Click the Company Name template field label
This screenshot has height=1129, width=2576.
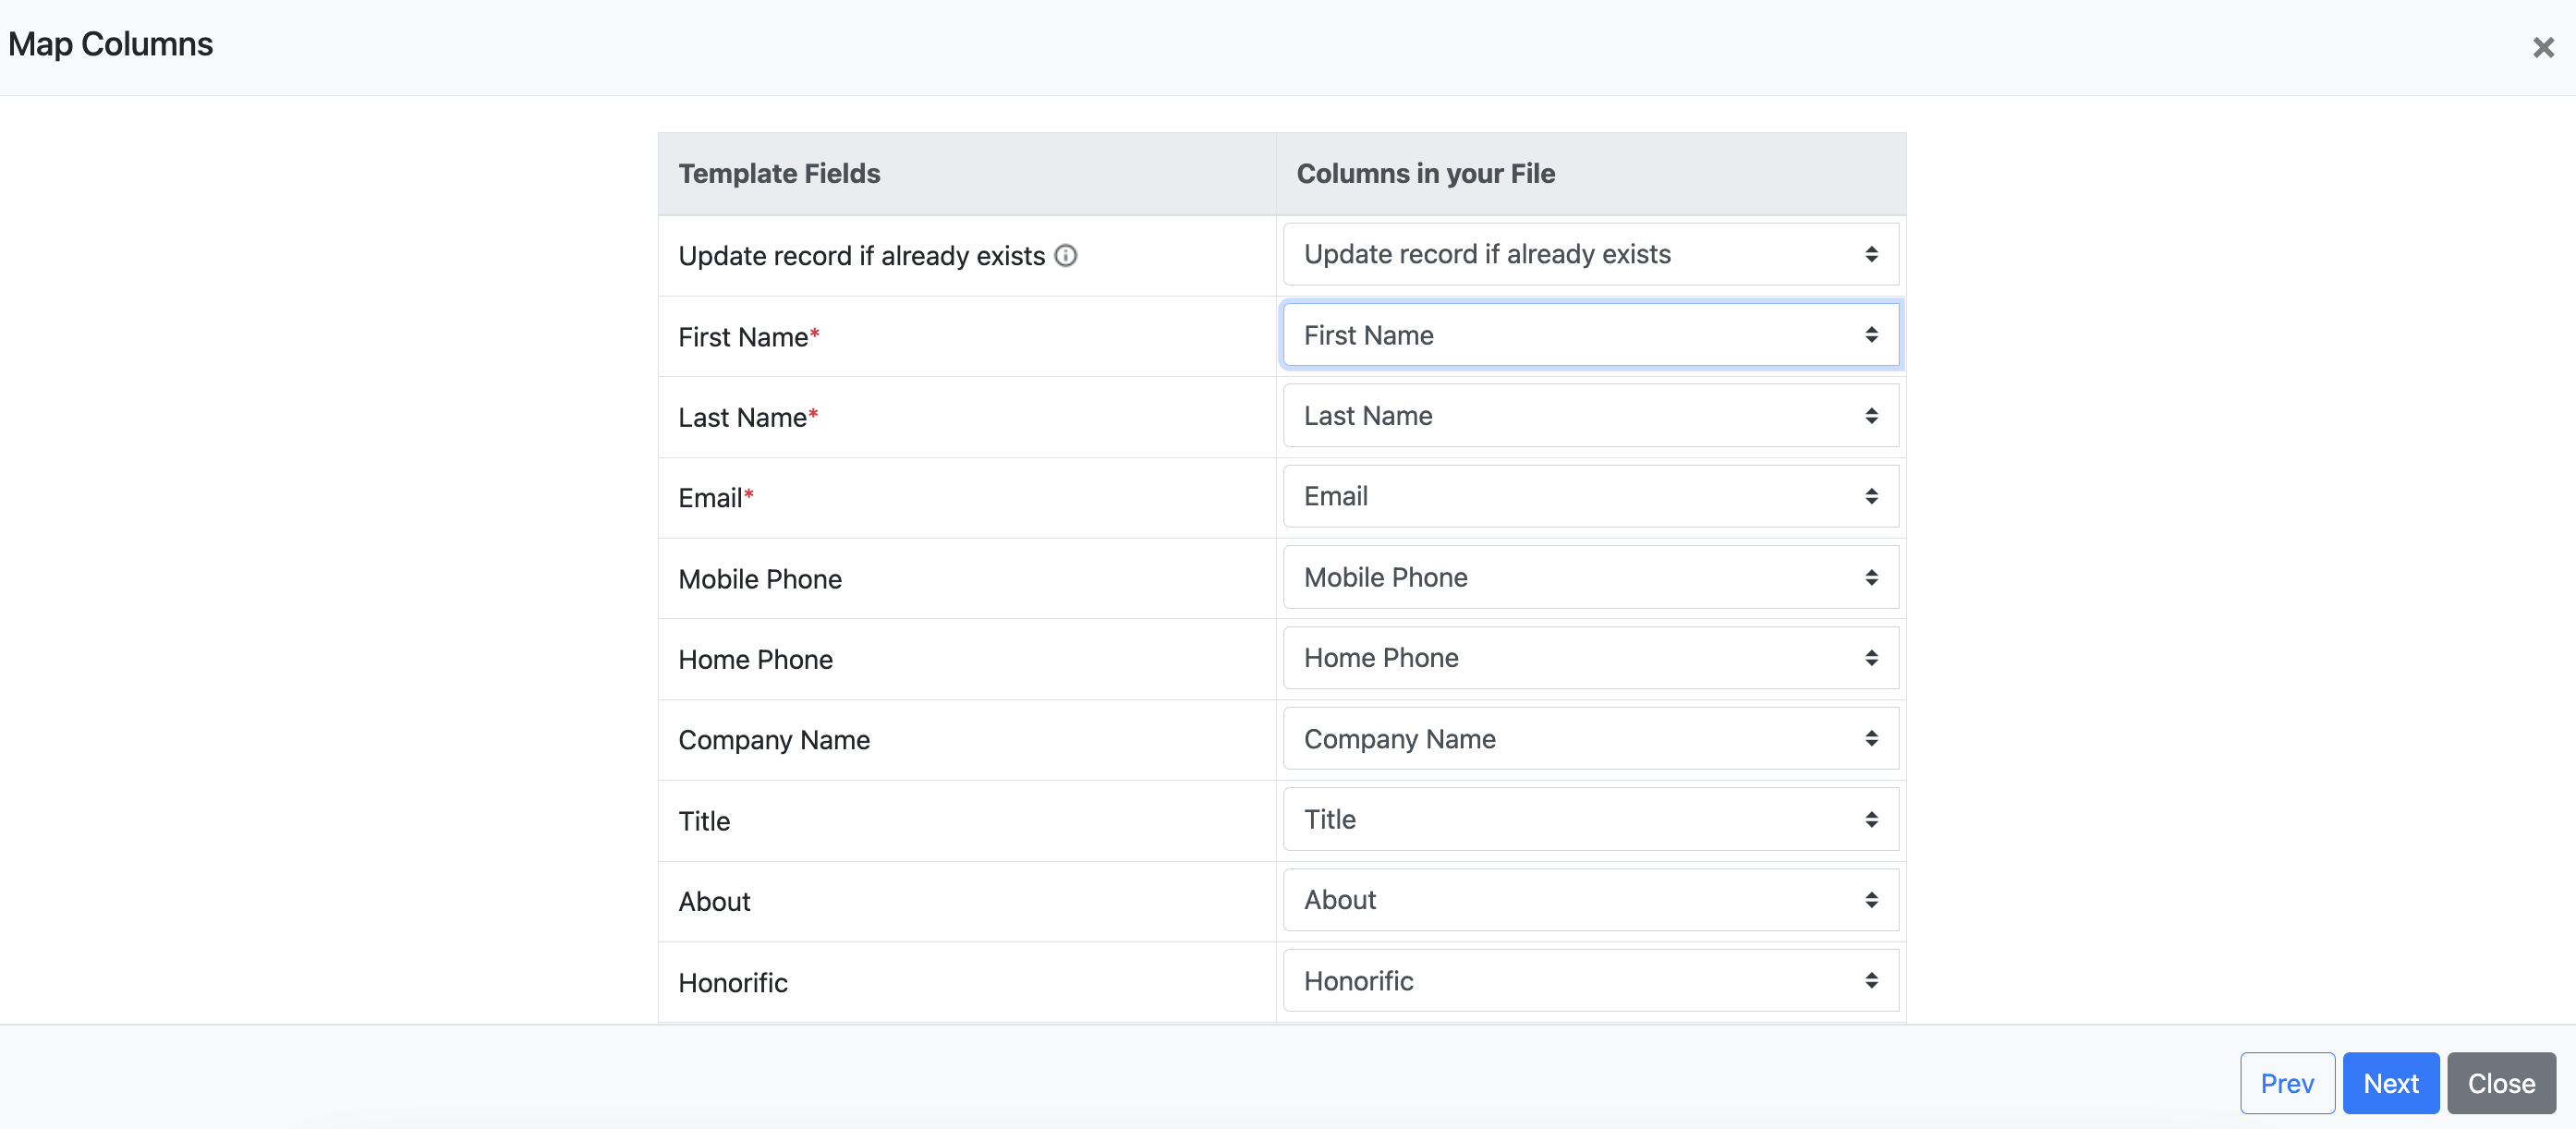click(x=774, y=741)
